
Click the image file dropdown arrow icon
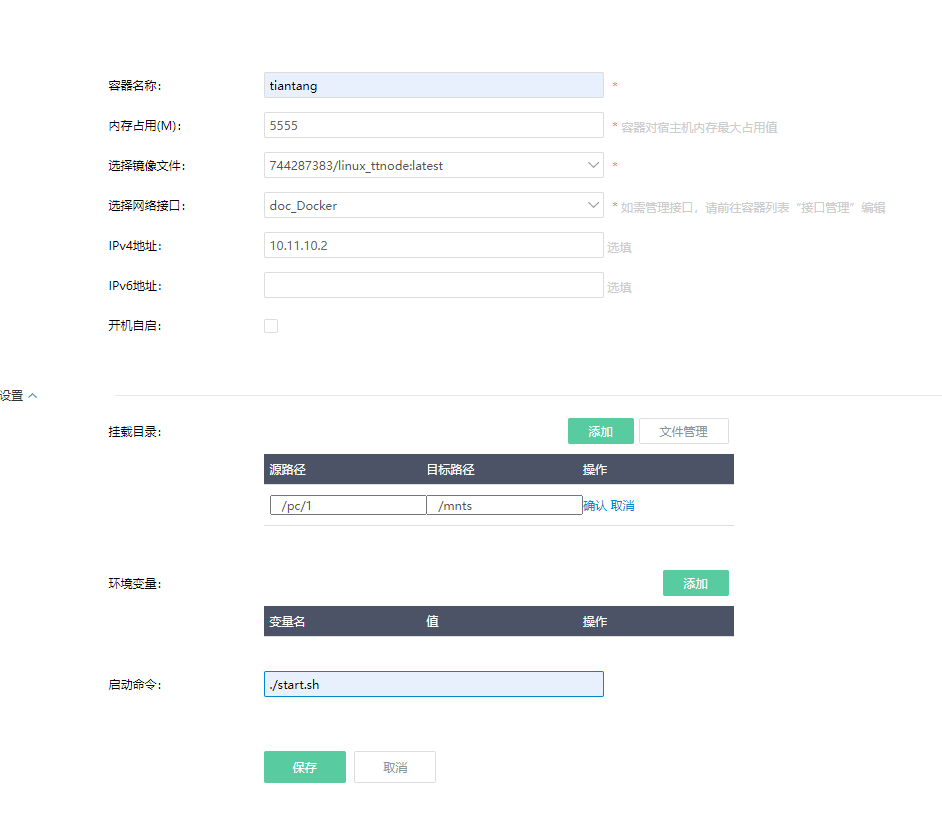click(590, 166)
